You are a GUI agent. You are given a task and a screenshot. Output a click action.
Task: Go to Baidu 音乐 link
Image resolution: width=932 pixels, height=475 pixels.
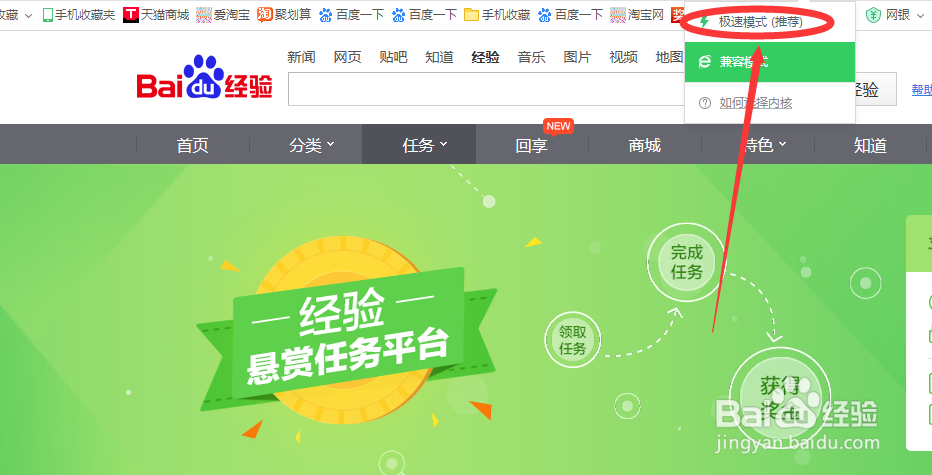pos(531,57)
